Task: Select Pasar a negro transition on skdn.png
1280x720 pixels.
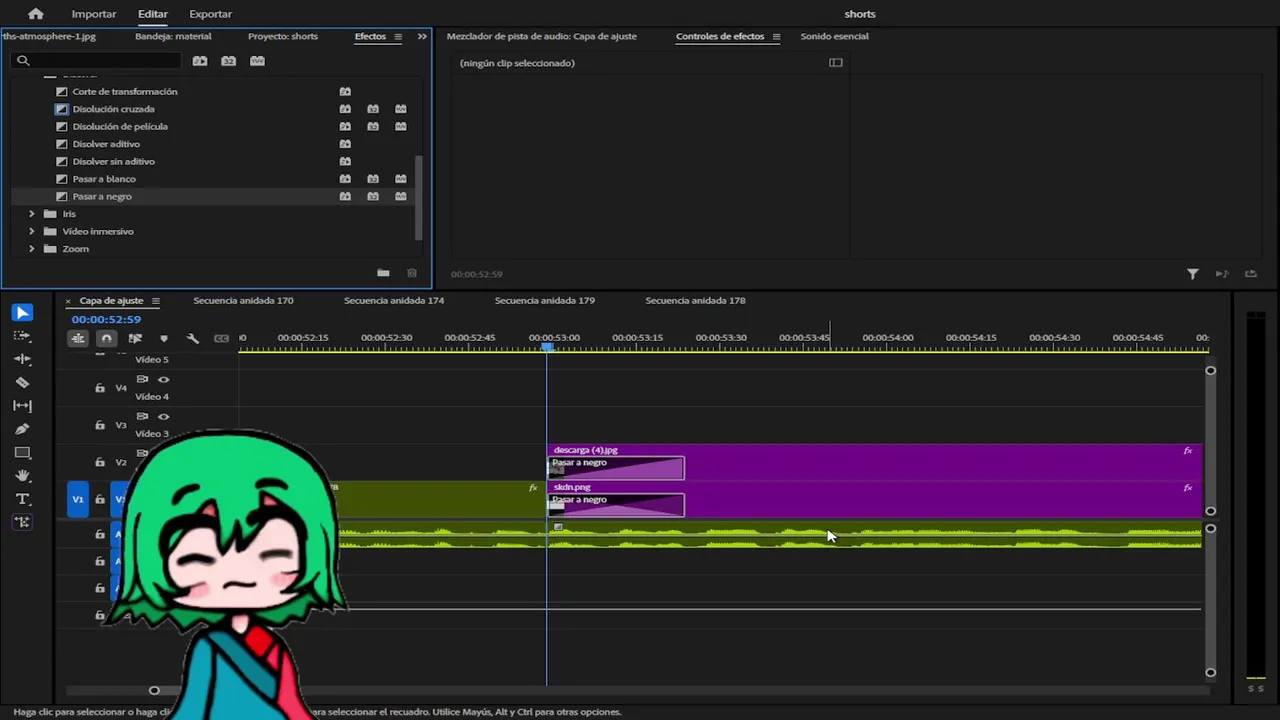Action: [x=616, y=505]
